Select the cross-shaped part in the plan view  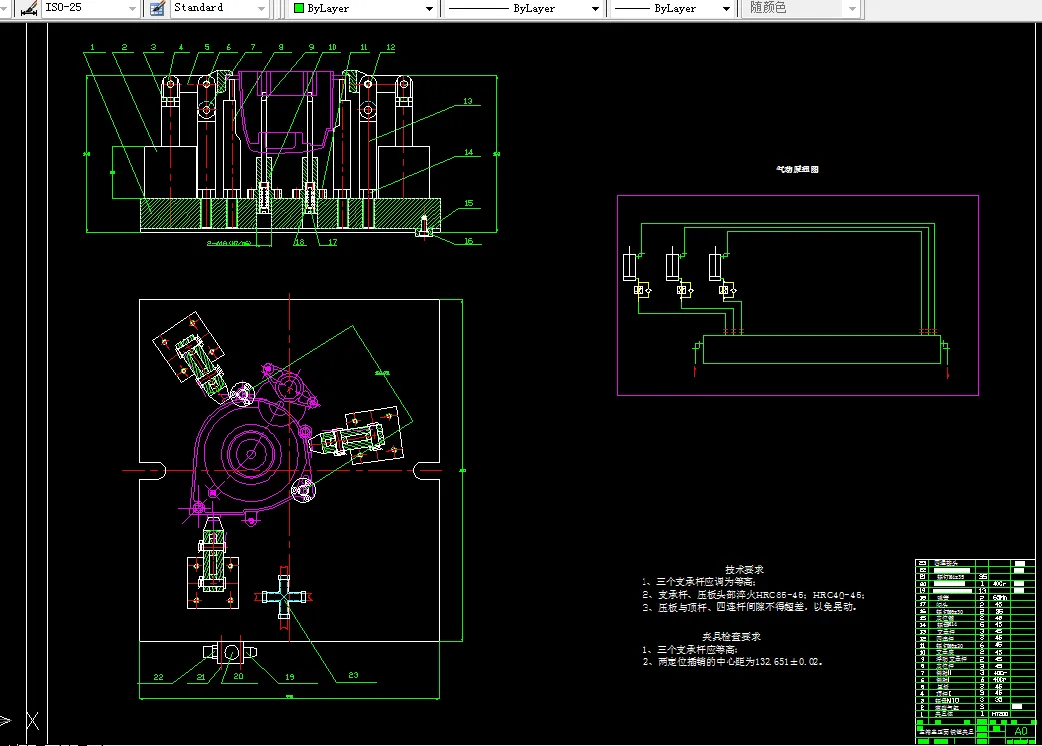284,596
